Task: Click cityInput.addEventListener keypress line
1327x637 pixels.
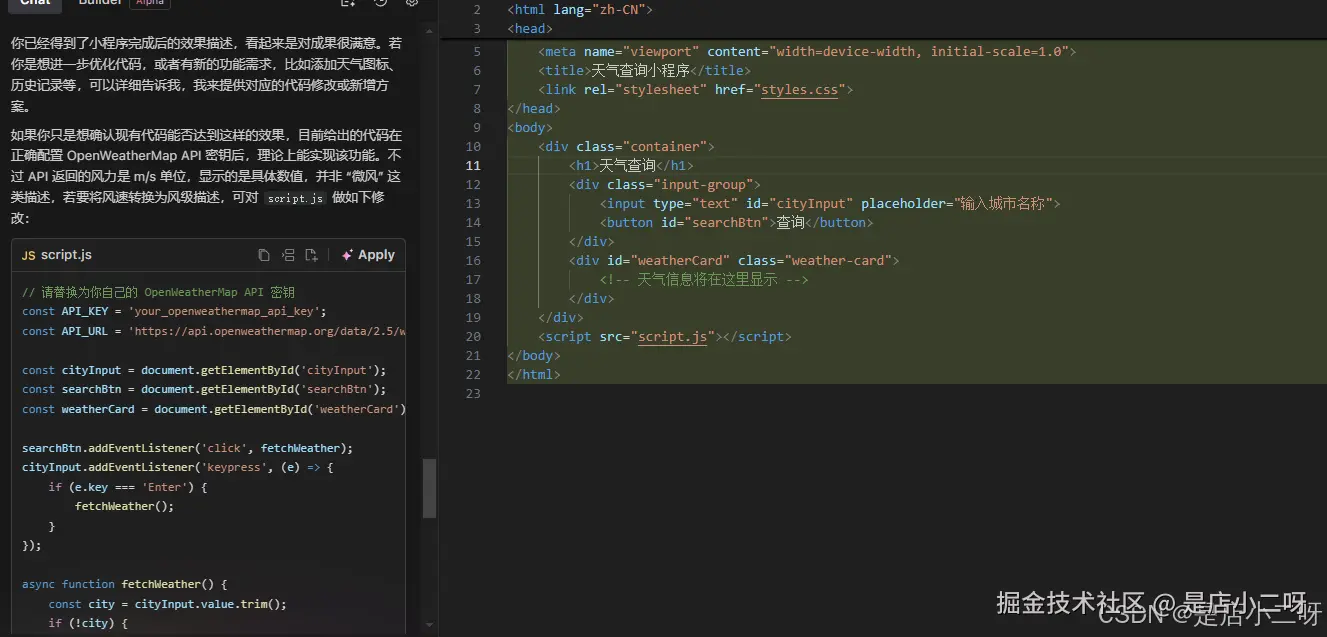Action: pyautogui.click(x=178, y=467)
